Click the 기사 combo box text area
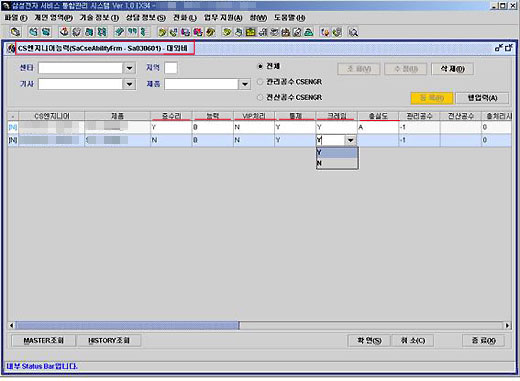 pos(80,84)
